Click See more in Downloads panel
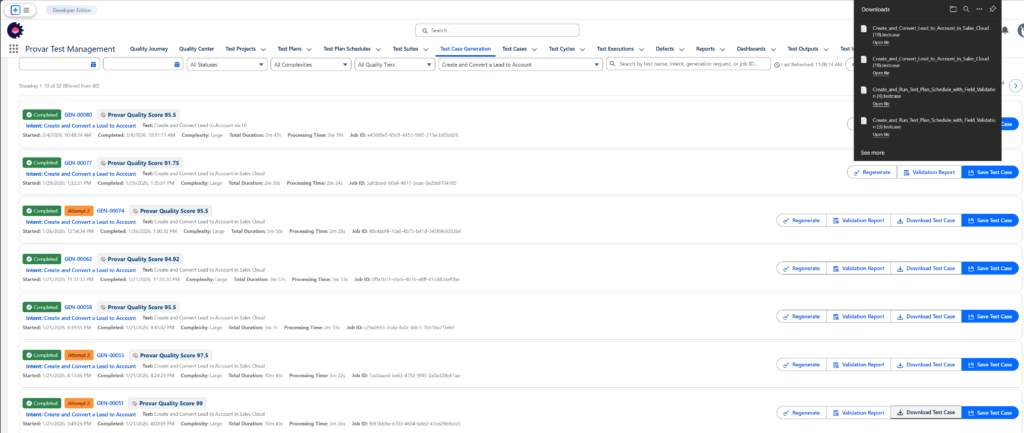Viewport: 1024px width, 433px height. click(x=872, y=153)
